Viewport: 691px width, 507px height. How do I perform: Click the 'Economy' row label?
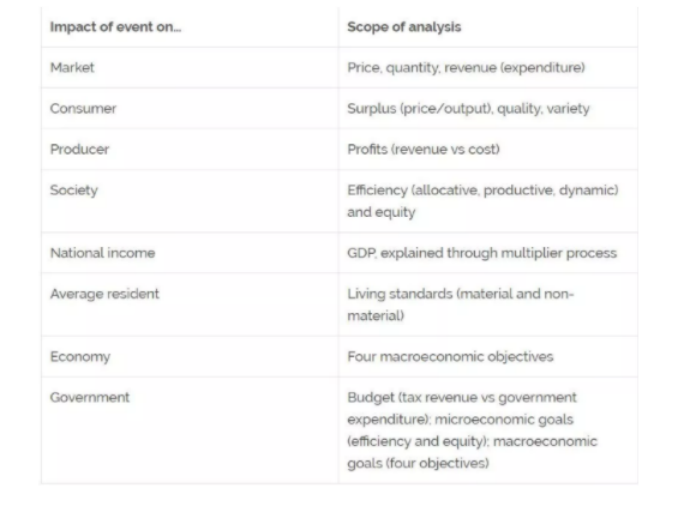click(x=80, y=357)
